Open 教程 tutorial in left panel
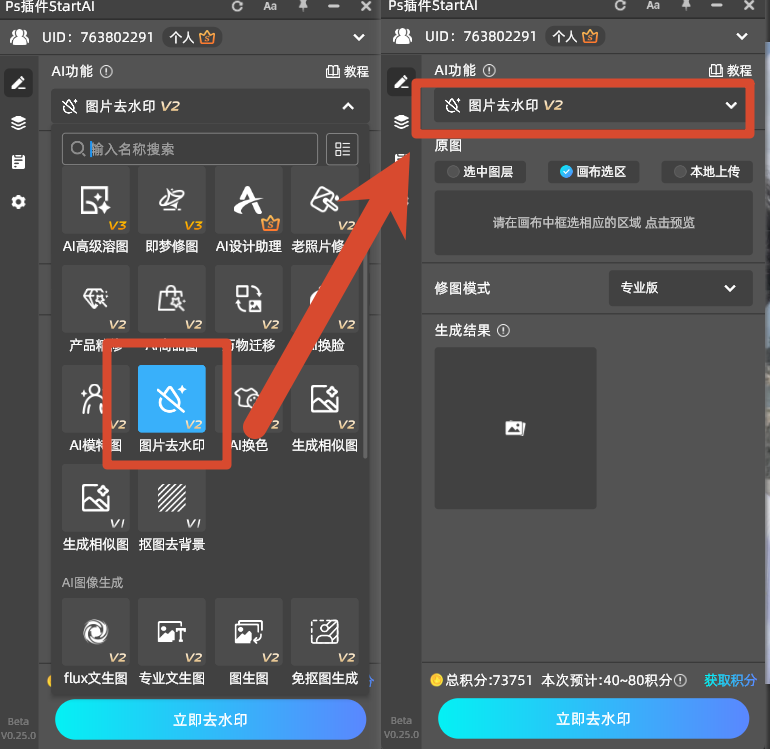 coord(348,72)
